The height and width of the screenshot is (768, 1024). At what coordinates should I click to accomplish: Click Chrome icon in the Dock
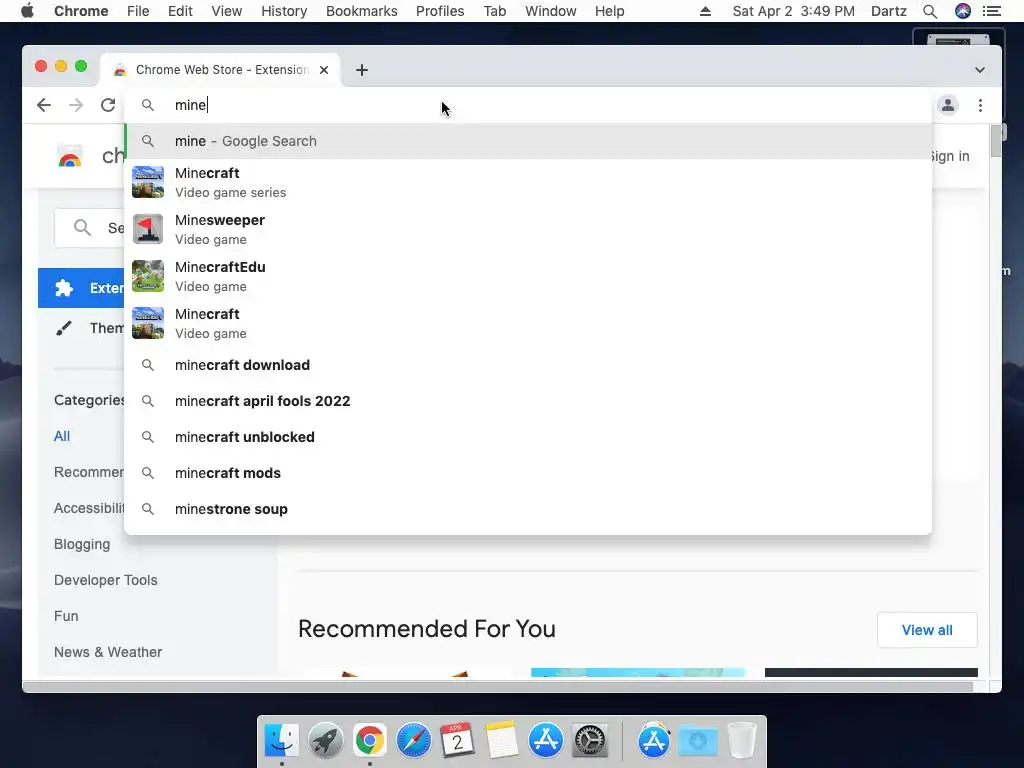(370, 740)
